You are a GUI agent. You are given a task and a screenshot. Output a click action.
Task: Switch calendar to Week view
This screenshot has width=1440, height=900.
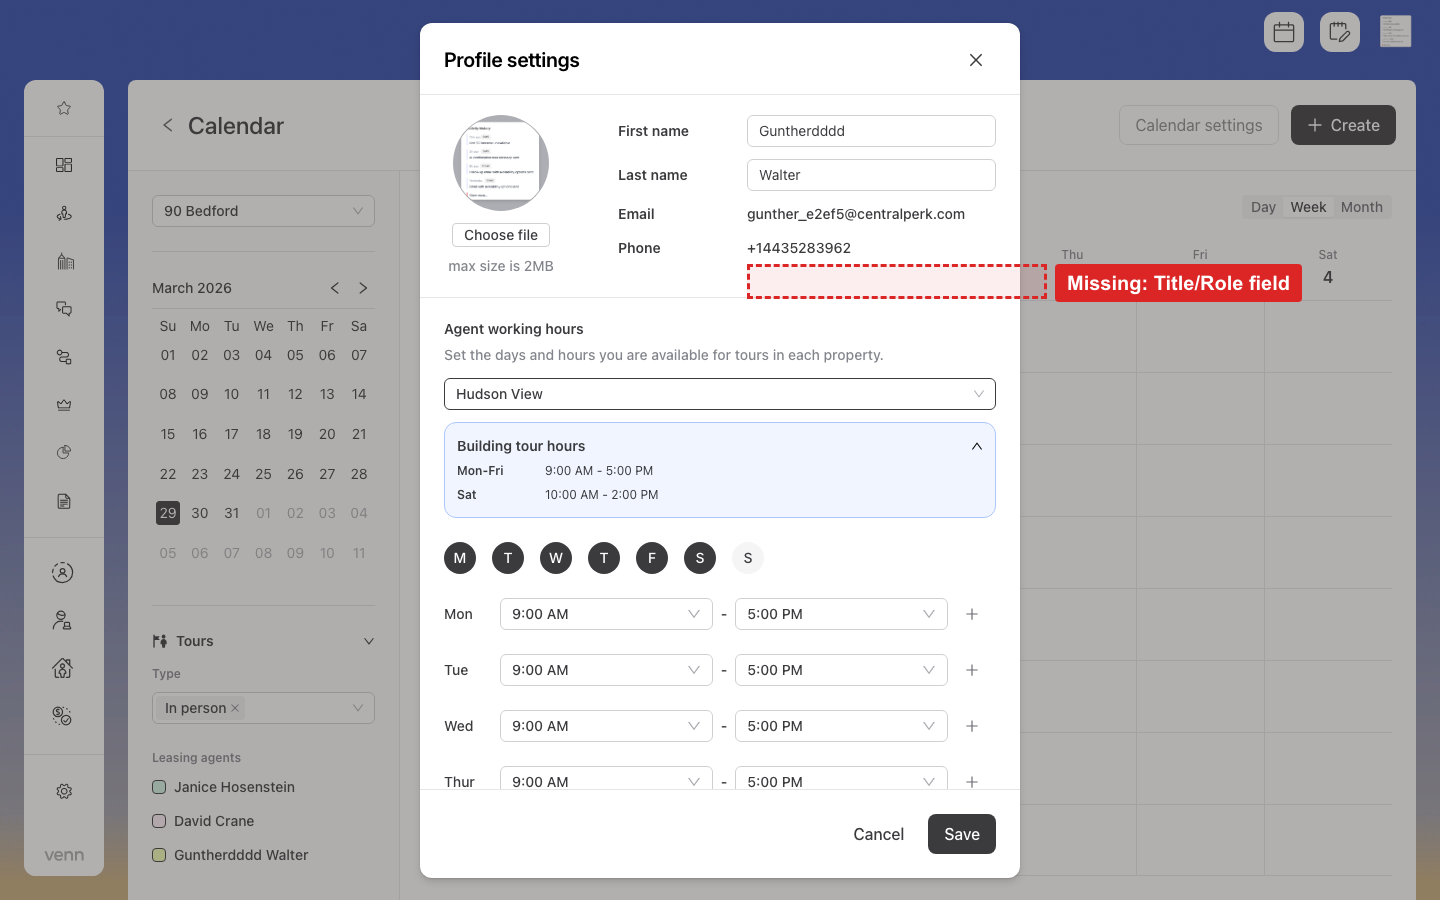coord(1308,207)
